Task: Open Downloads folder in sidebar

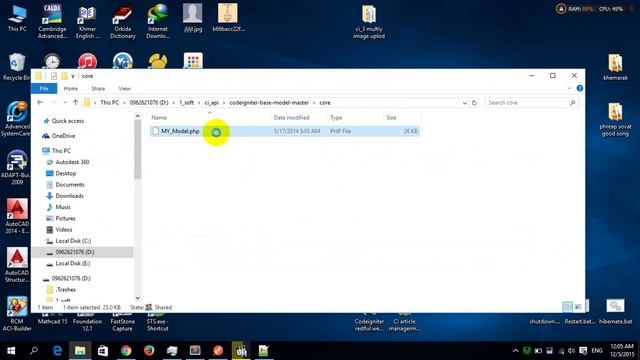Action: [x=69, y=196]
